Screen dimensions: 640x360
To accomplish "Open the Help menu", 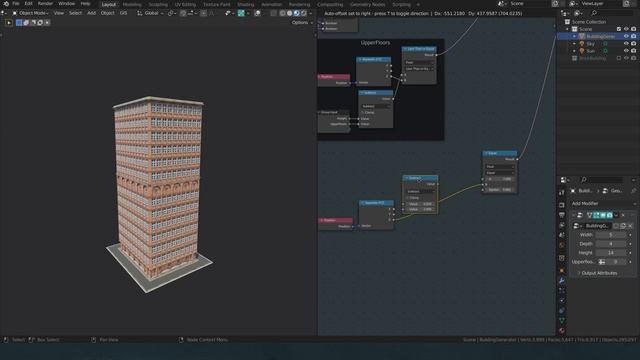I will click(85, 4).
